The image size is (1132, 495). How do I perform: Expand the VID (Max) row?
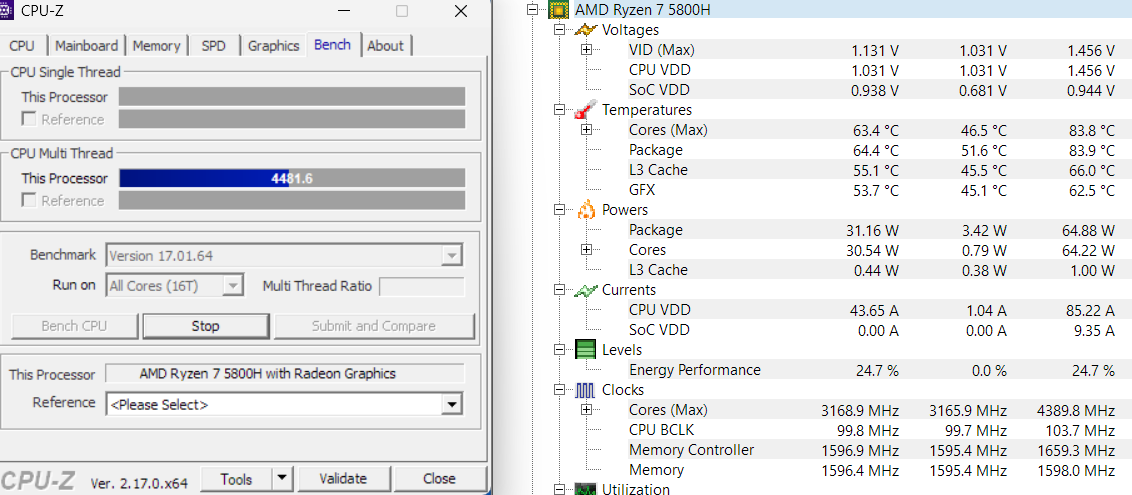coord(586,50)
